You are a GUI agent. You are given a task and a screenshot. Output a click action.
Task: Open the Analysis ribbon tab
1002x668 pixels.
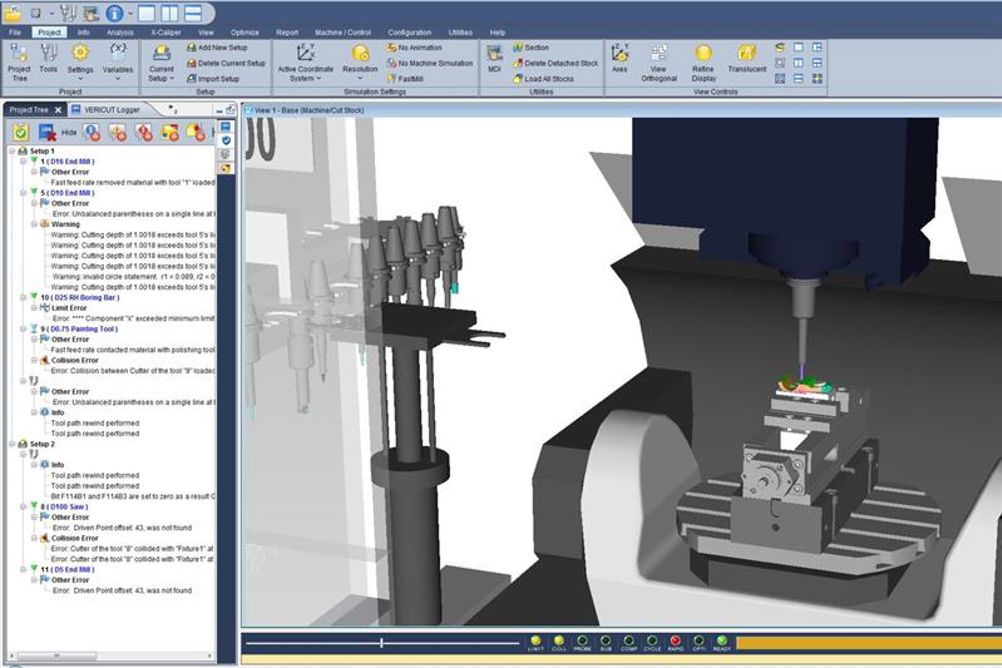click(x=120, y=32)
